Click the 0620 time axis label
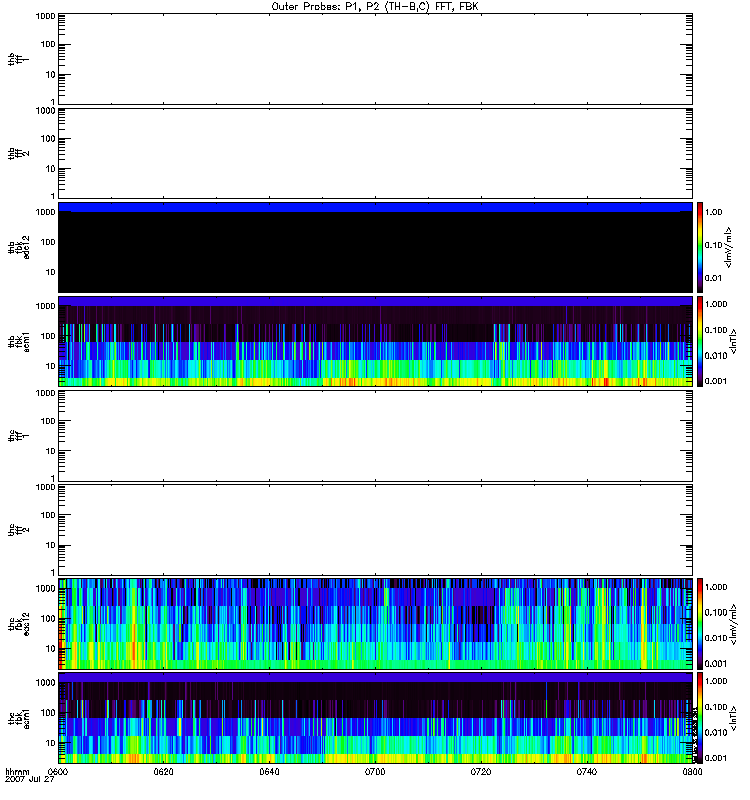The image size is (750, 800). [x=164, y=773]
